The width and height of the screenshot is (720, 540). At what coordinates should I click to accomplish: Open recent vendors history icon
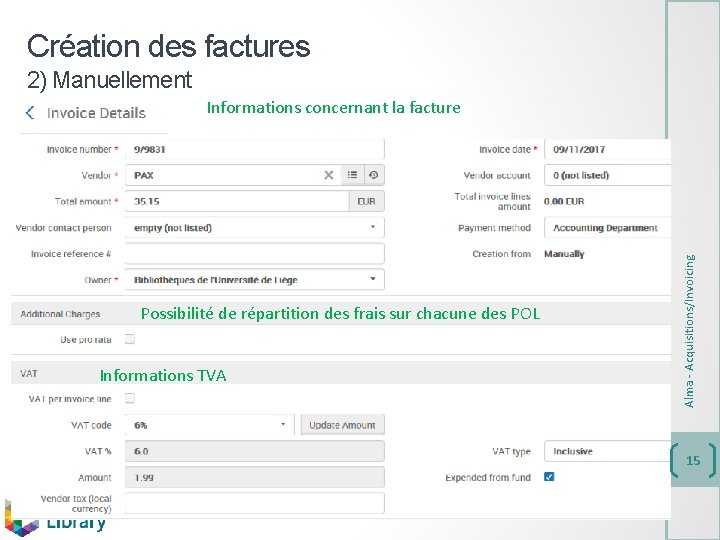(x=374, y=175)
